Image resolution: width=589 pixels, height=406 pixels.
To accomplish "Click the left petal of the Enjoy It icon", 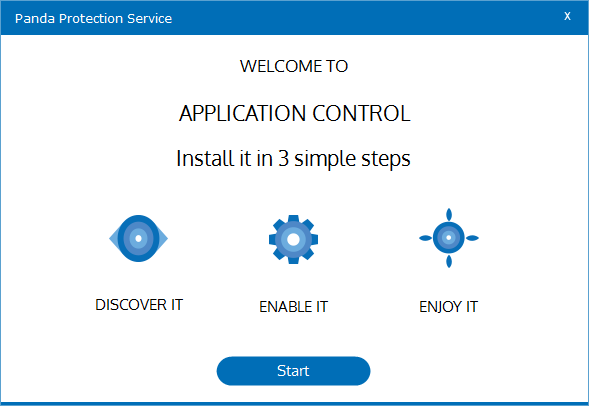I will (426, 238).
